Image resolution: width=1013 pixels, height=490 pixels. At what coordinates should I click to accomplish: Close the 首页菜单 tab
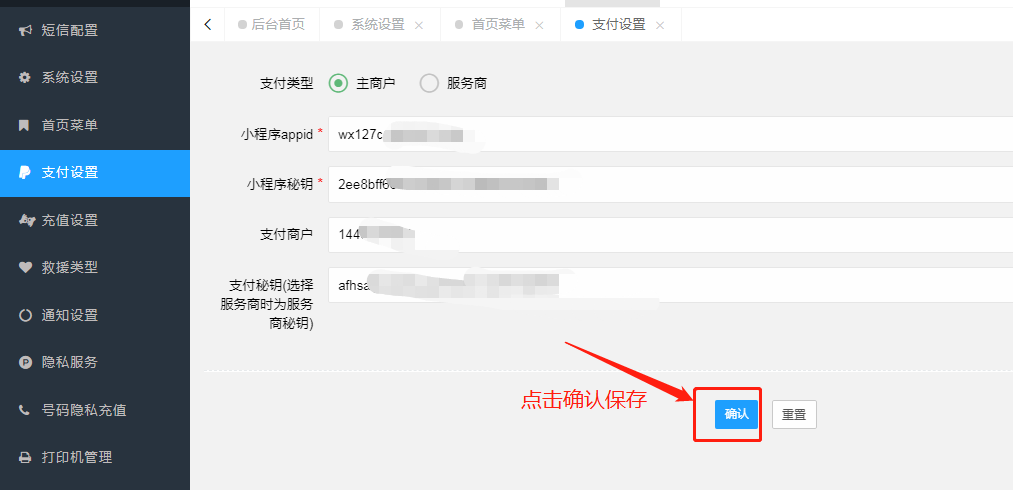click(539, 25)
